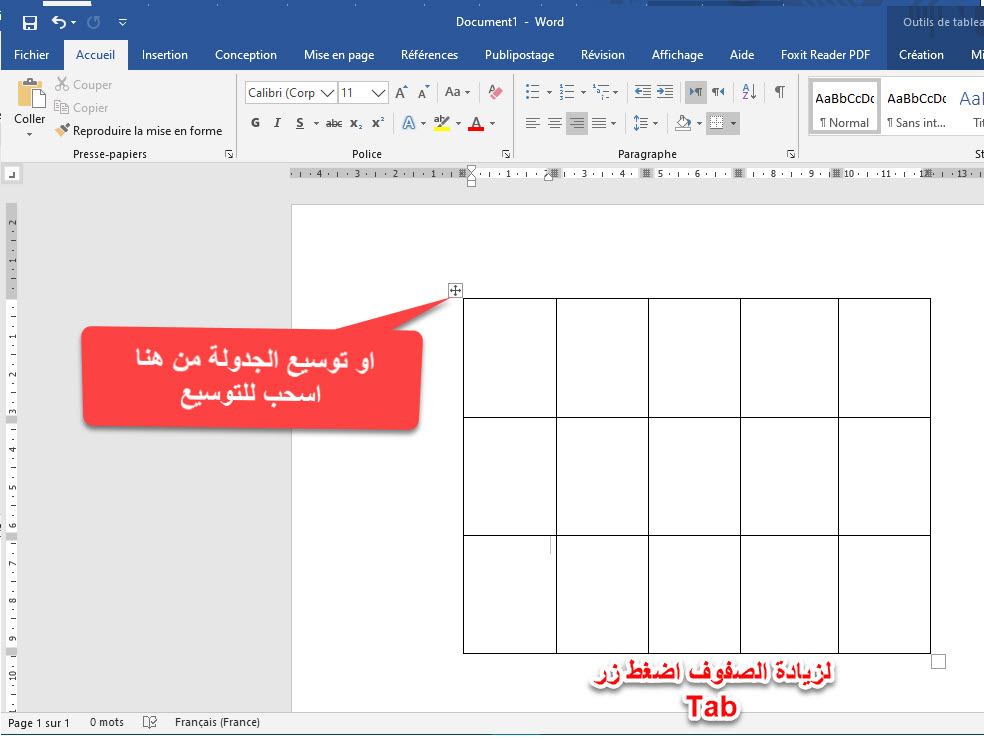984x740 pixels.
Task: Enable centered paragraph alignment
Action: pyautogui.click(x=554, y=122)
